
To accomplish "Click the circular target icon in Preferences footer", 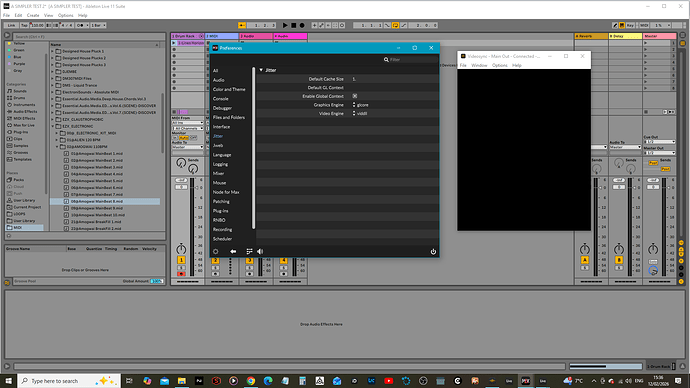I will pos(216,252).
